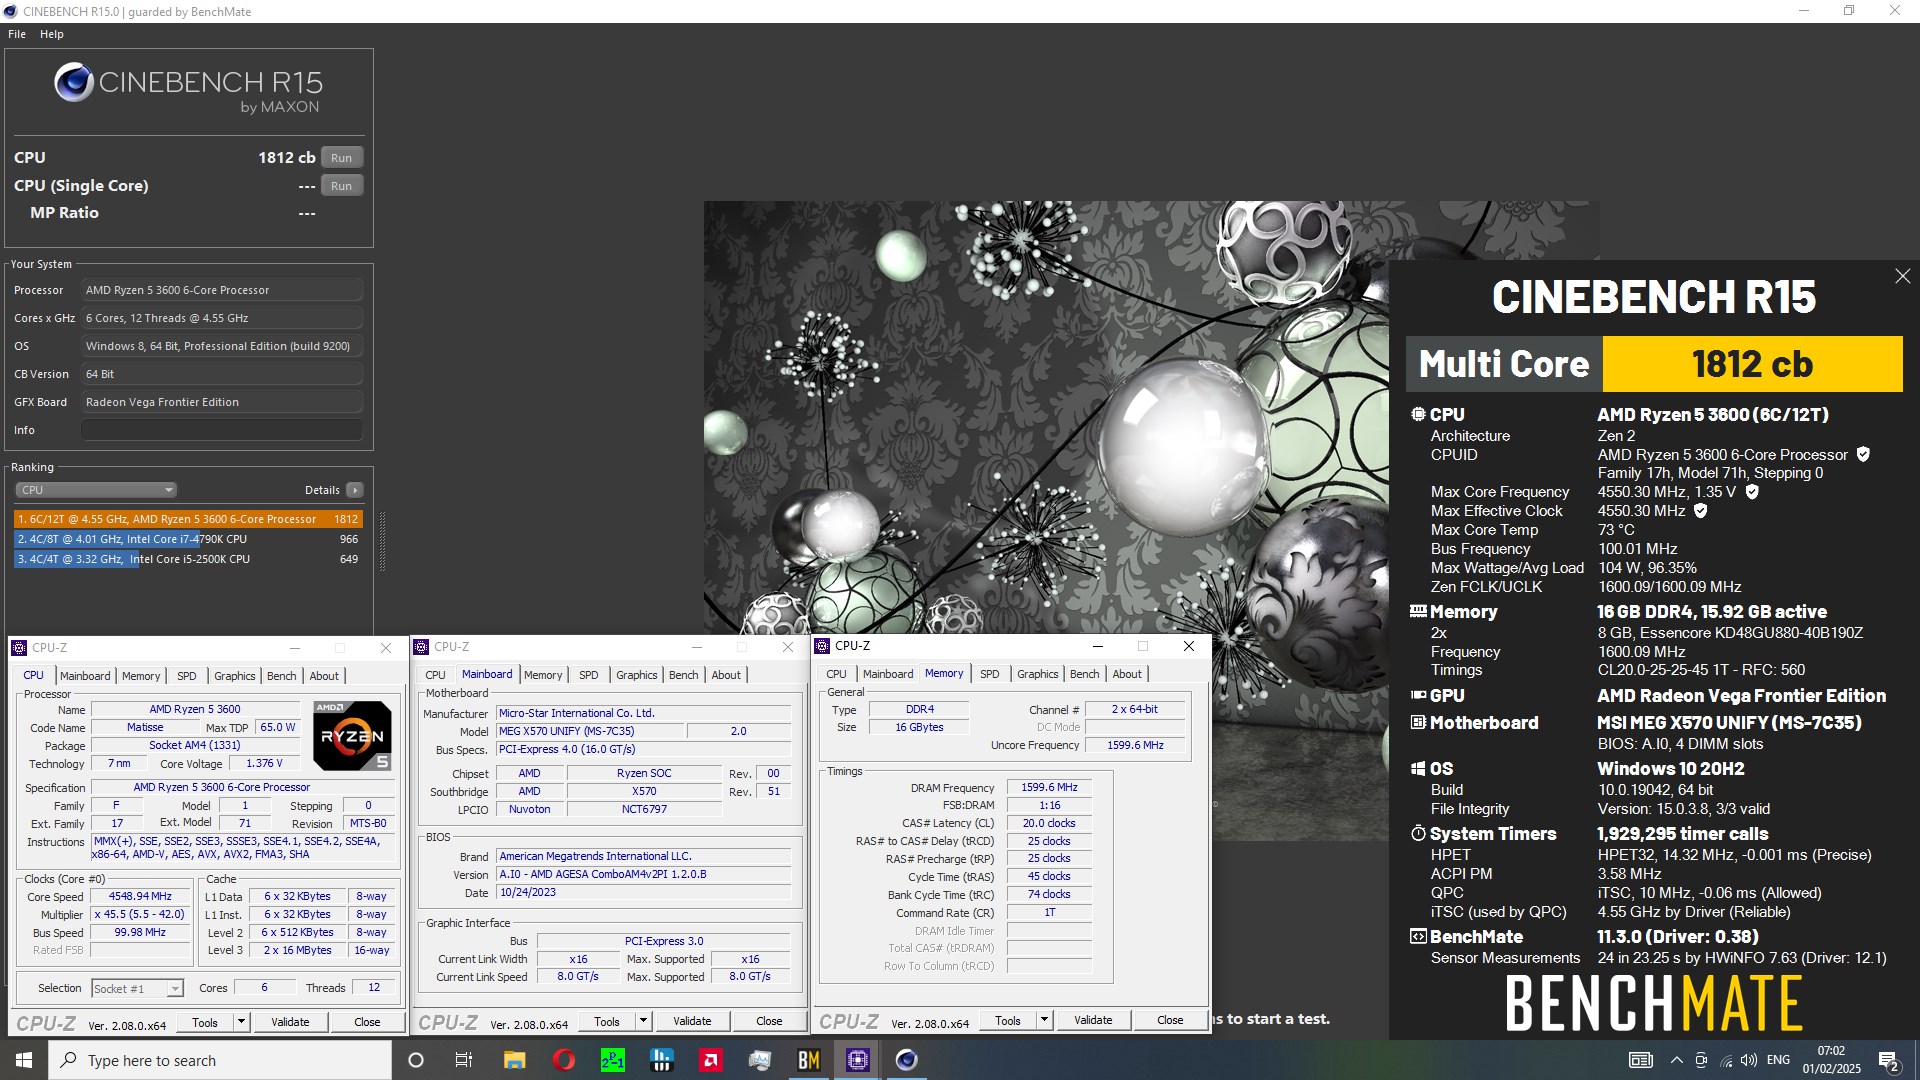1920x1080 pixels.
Task: Launch Opera browser from the taskbar
Action: tap(563, 1060)
